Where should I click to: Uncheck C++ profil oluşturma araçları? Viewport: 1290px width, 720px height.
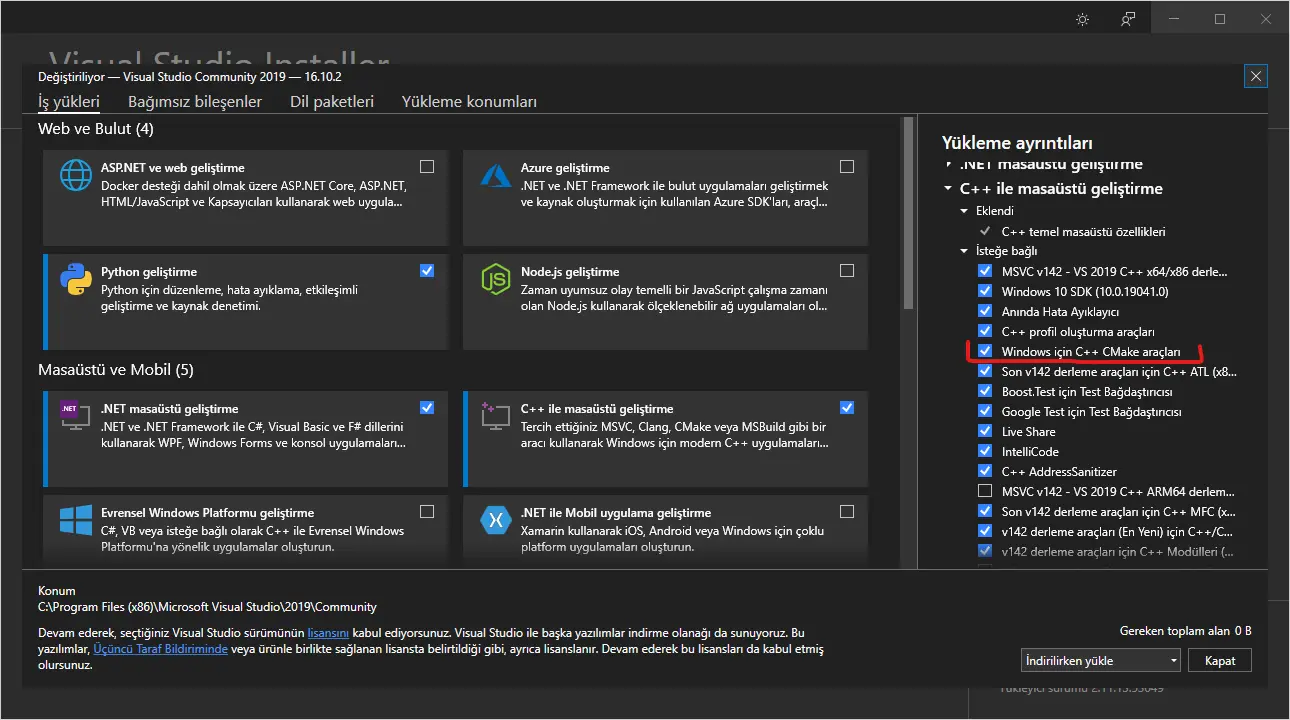point(985,331)
